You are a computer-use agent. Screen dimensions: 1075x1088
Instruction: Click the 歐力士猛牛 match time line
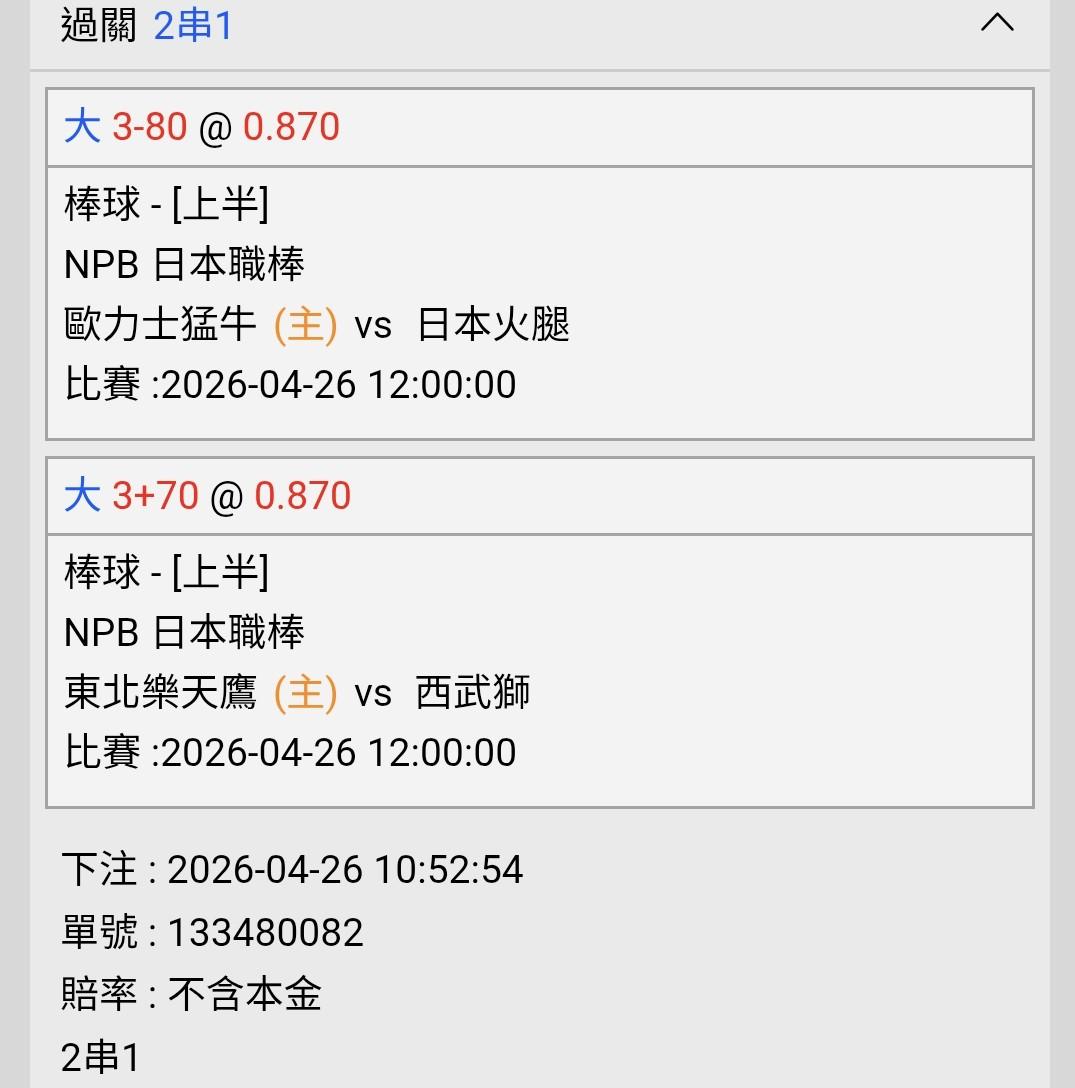pos(290,385)
